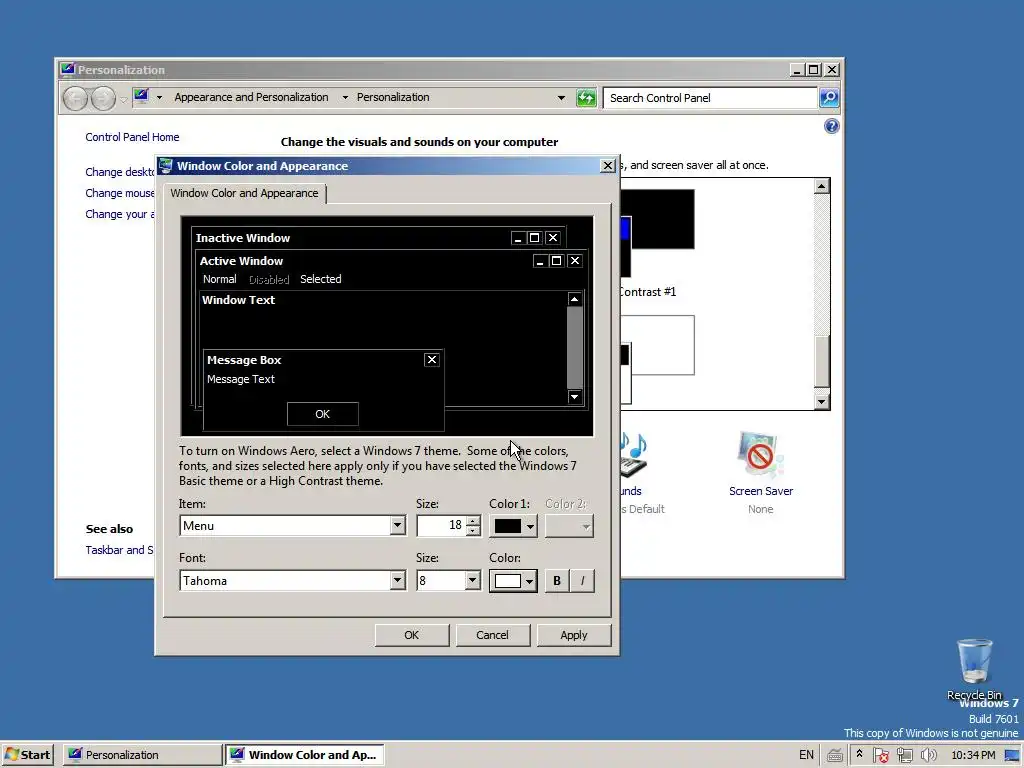Click the refresh button beside address bar

pos(586,98)
